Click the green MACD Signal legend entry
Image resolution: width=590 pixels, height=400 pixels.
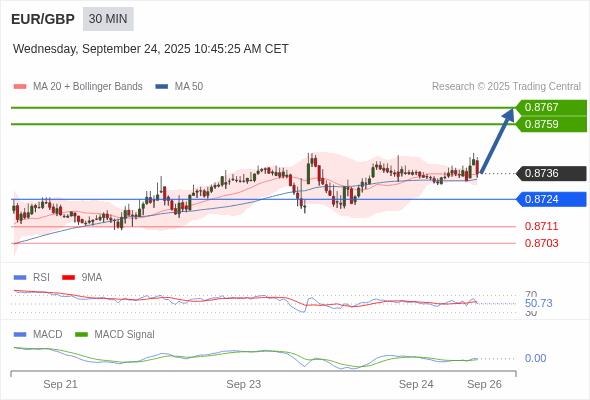tap(115, 335)
